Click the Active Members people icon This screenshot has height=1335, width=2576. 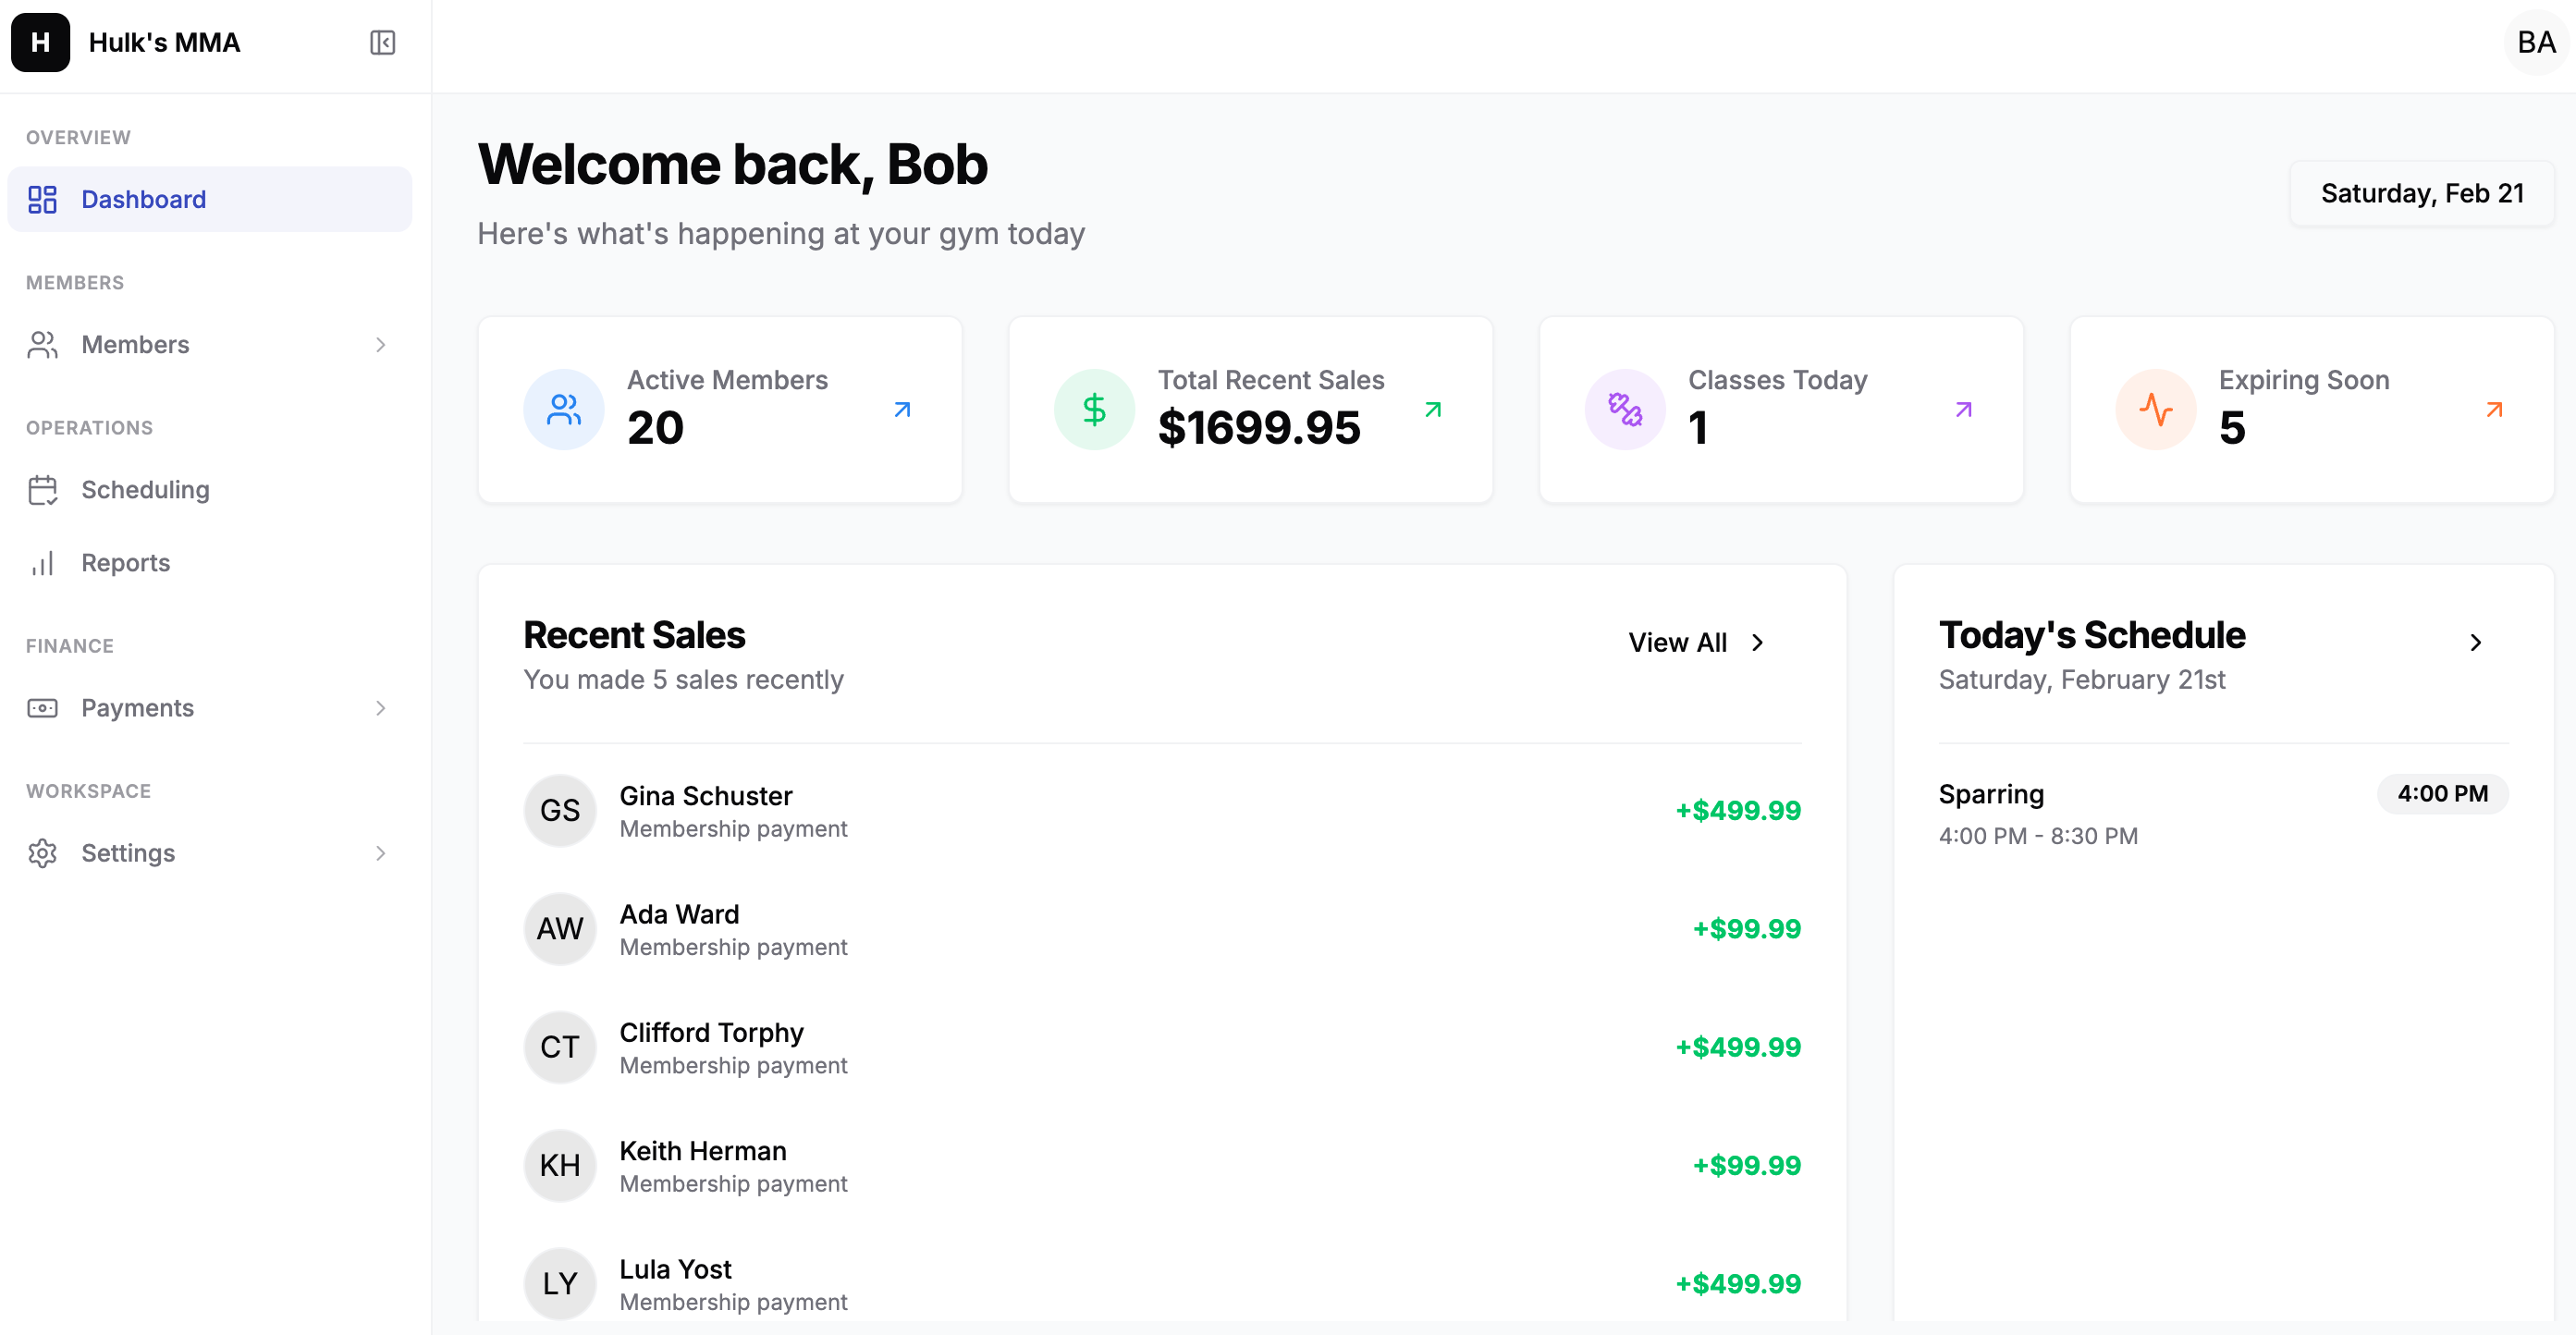point(564,410)
